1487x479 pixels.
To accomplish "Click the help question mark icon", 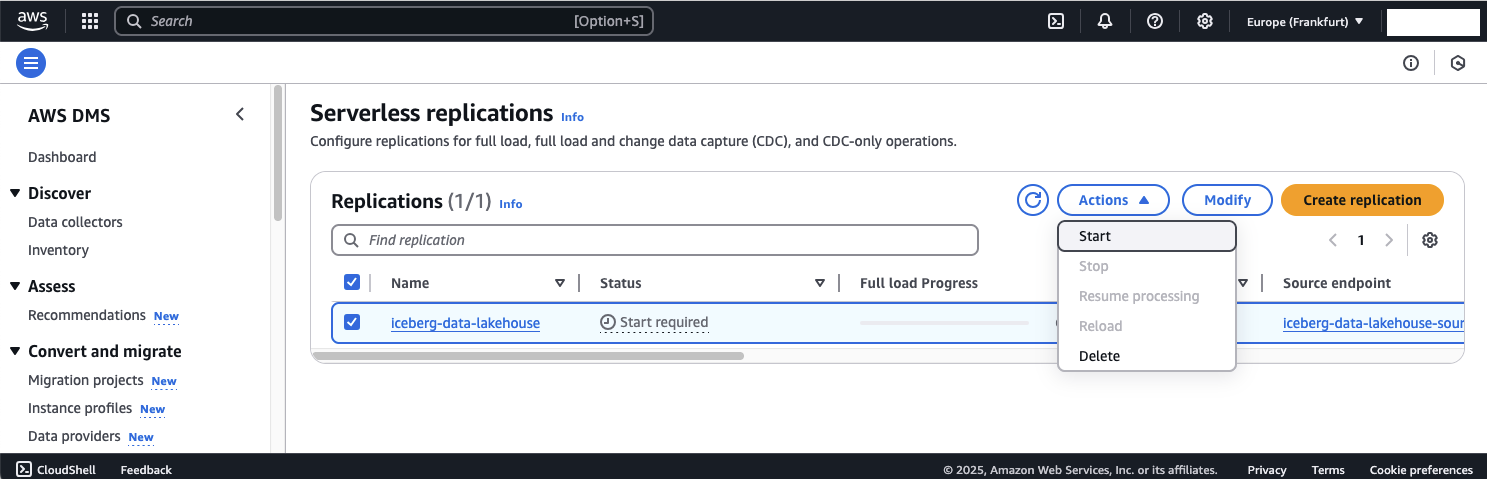I will (1155, 21).
